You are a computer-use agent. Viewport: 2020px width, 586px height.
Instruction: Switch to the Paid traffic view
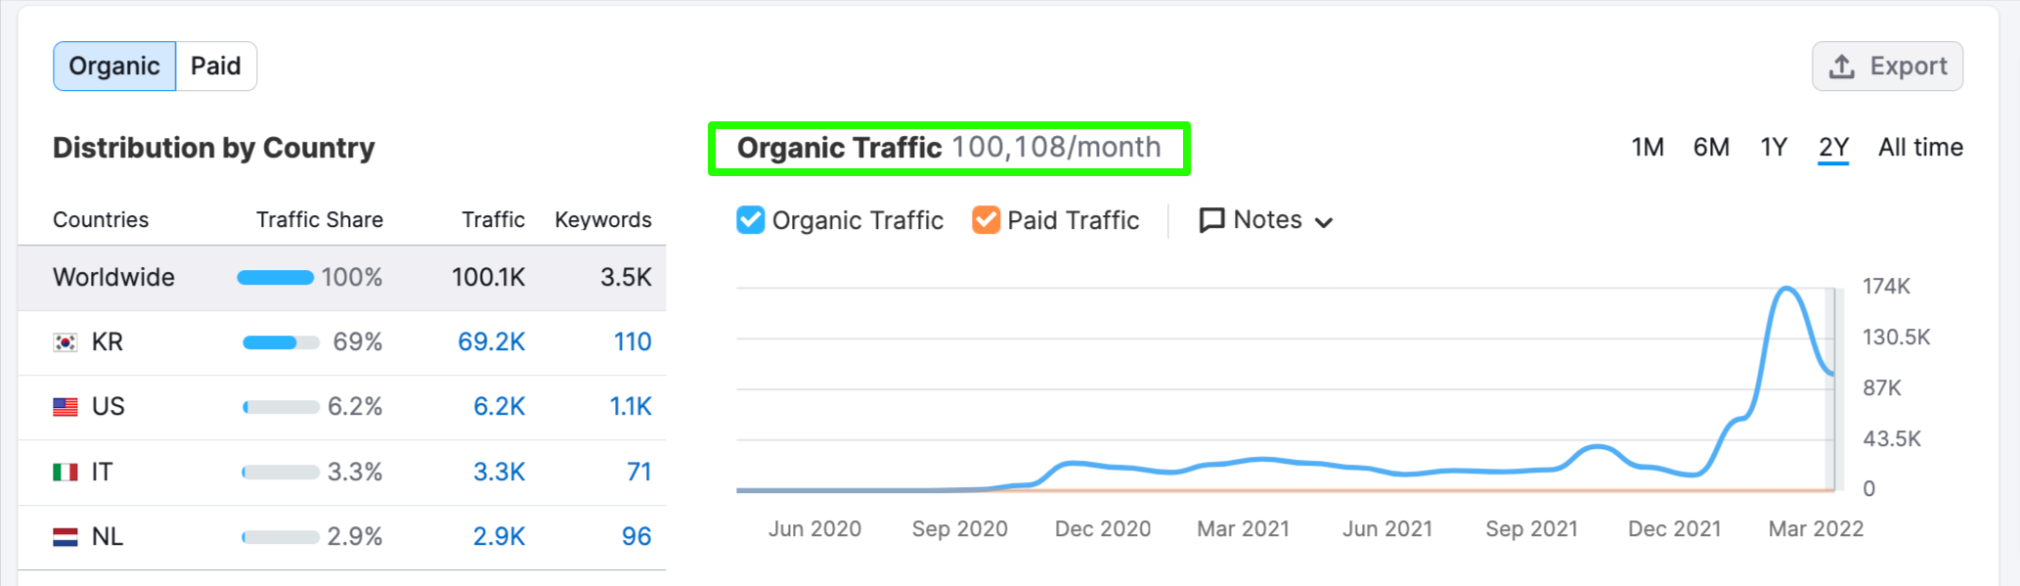(x=216, y=65)
